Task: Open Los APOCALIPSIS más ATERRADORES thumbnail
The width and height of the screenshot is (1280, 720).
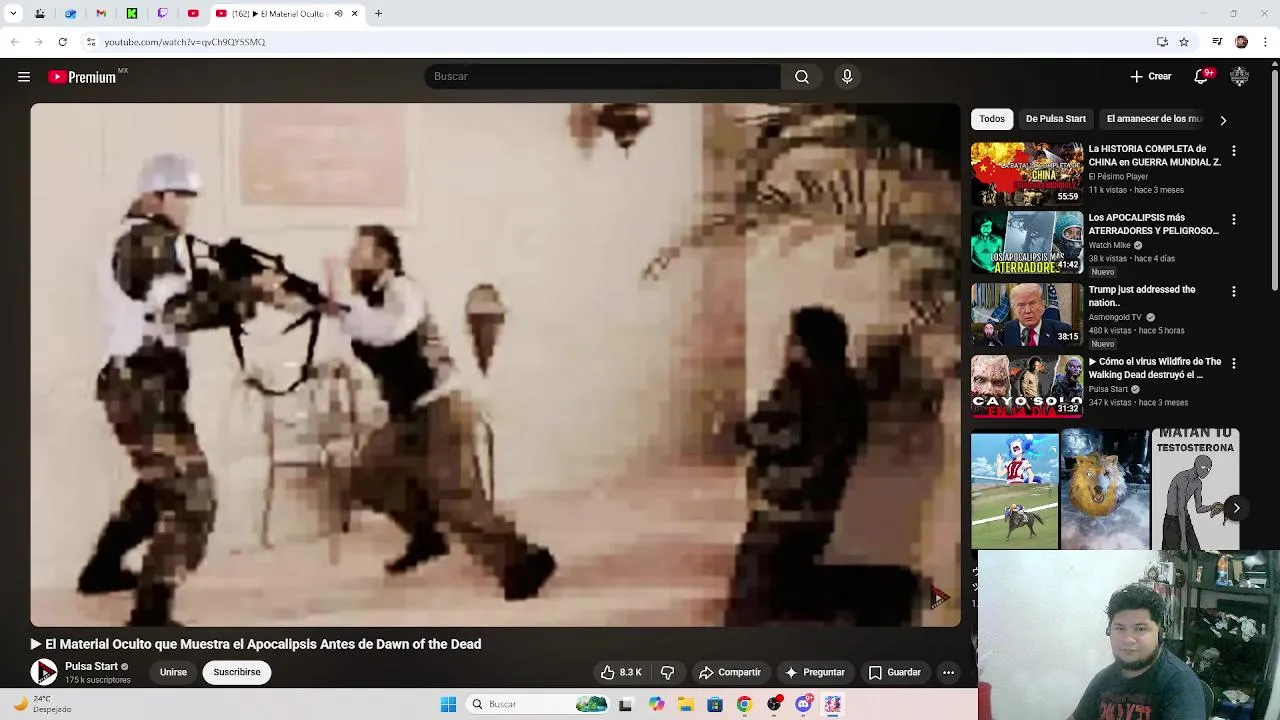Action: tap(1027, 242)
